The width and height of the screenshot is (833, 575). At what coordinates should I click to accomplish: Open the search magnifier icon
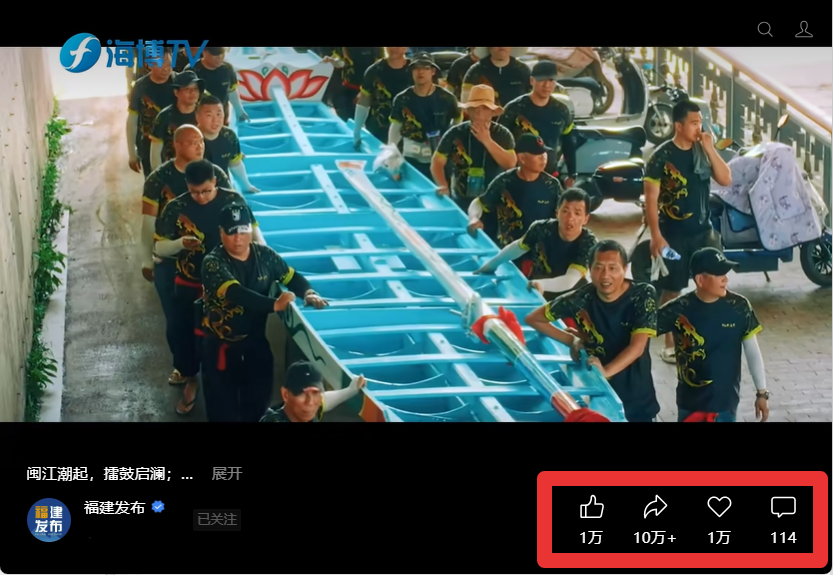click(765, 29)
